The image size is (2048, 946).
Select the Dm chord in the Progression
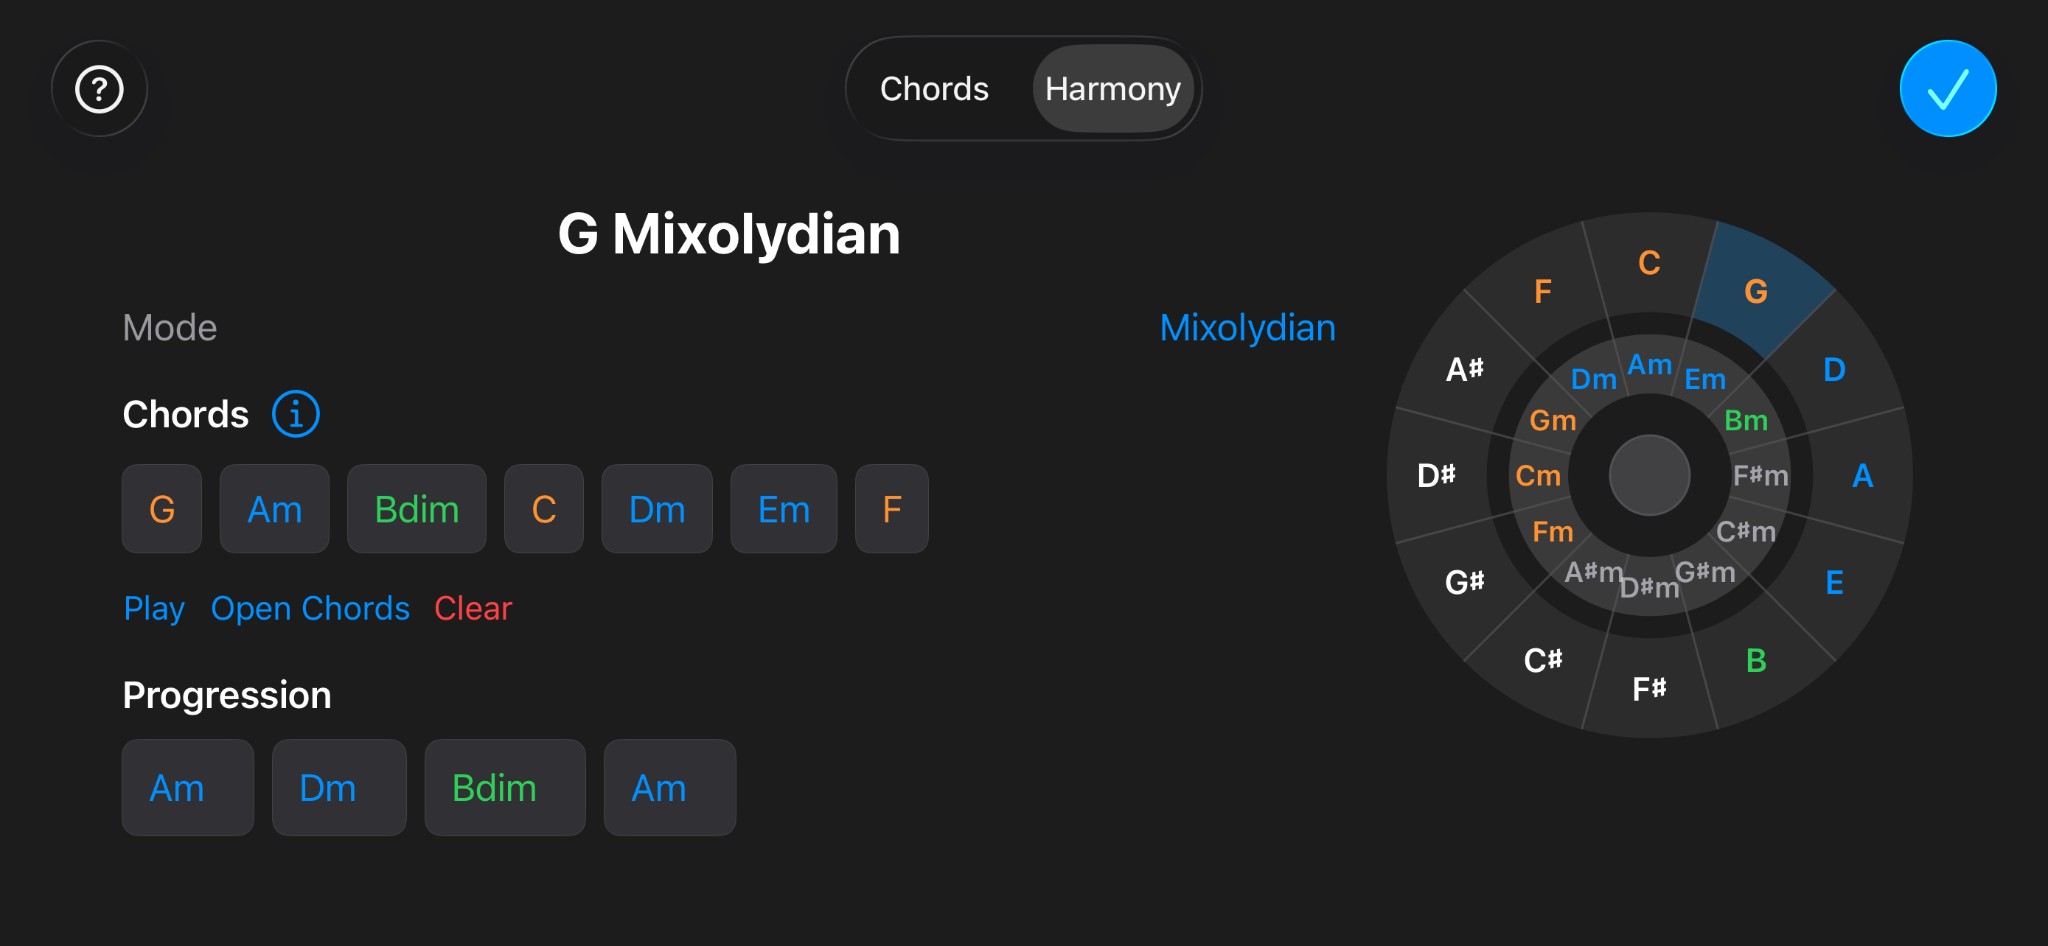click(x=338, y=788)
